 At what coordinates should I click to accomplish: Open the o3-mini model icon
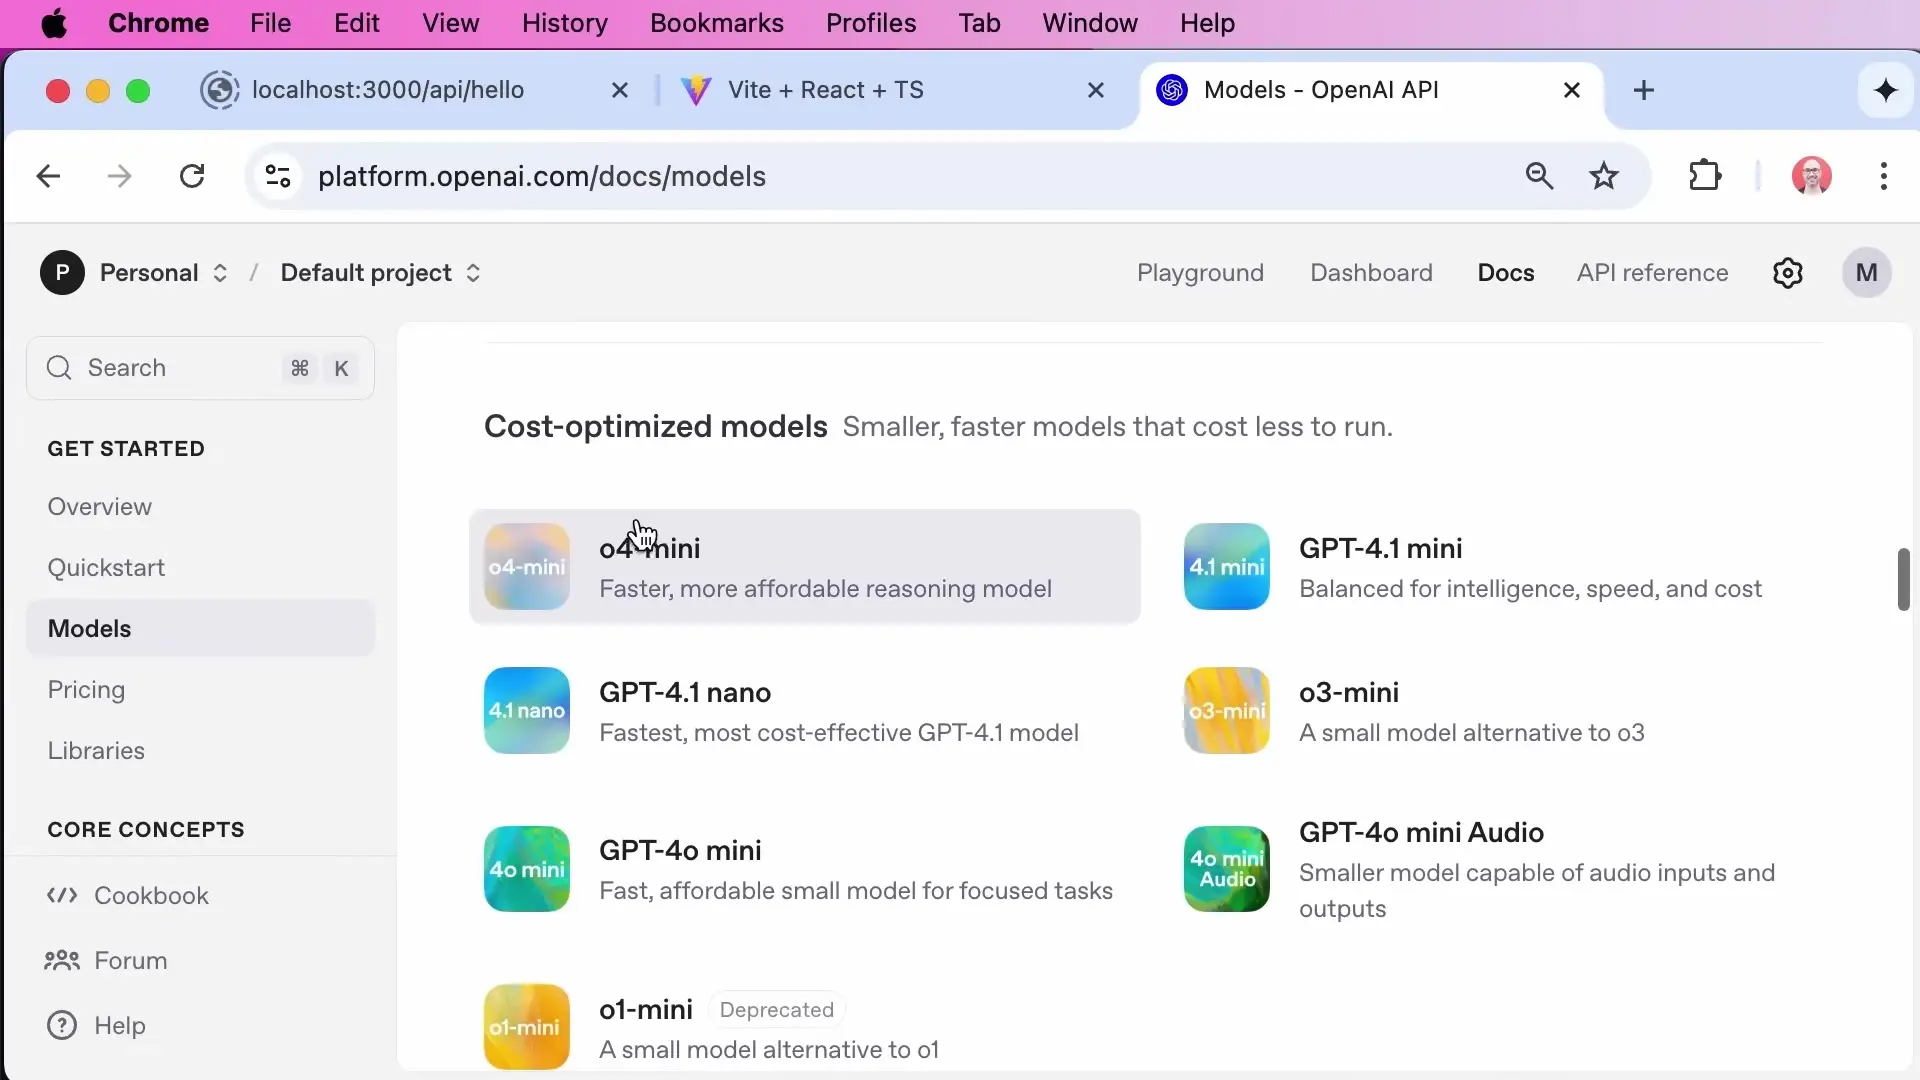pyautogui.click(x=1226, y=710)
